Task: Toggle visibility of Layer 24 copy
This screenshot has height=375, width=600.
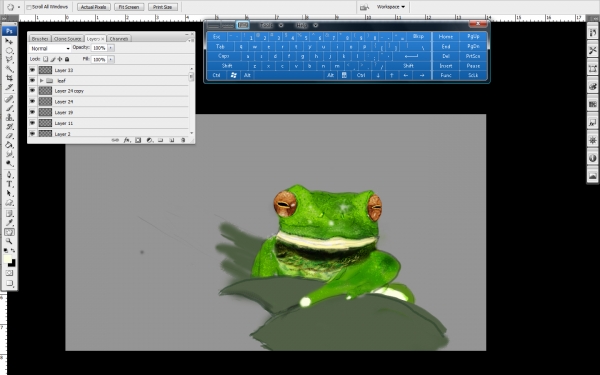Action: 32,91
